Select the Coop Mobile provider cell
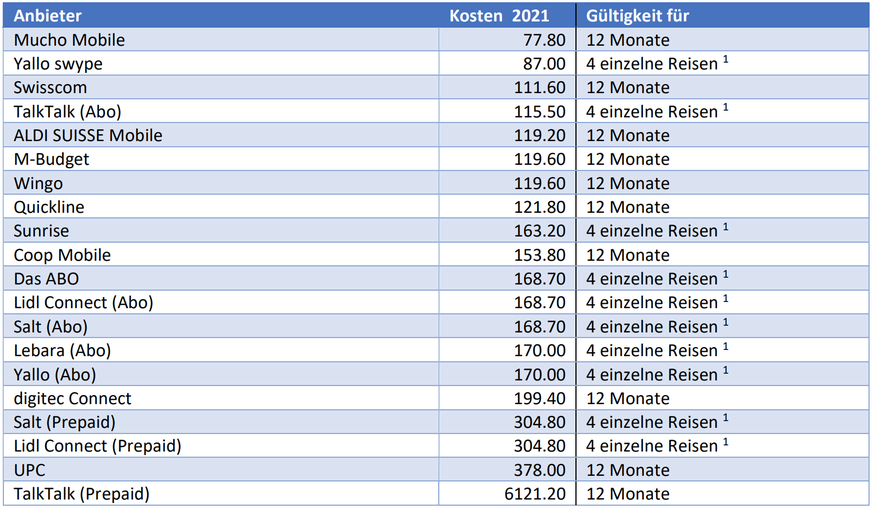873x508 pixels. pyautogui.click(x=62, y=255)
